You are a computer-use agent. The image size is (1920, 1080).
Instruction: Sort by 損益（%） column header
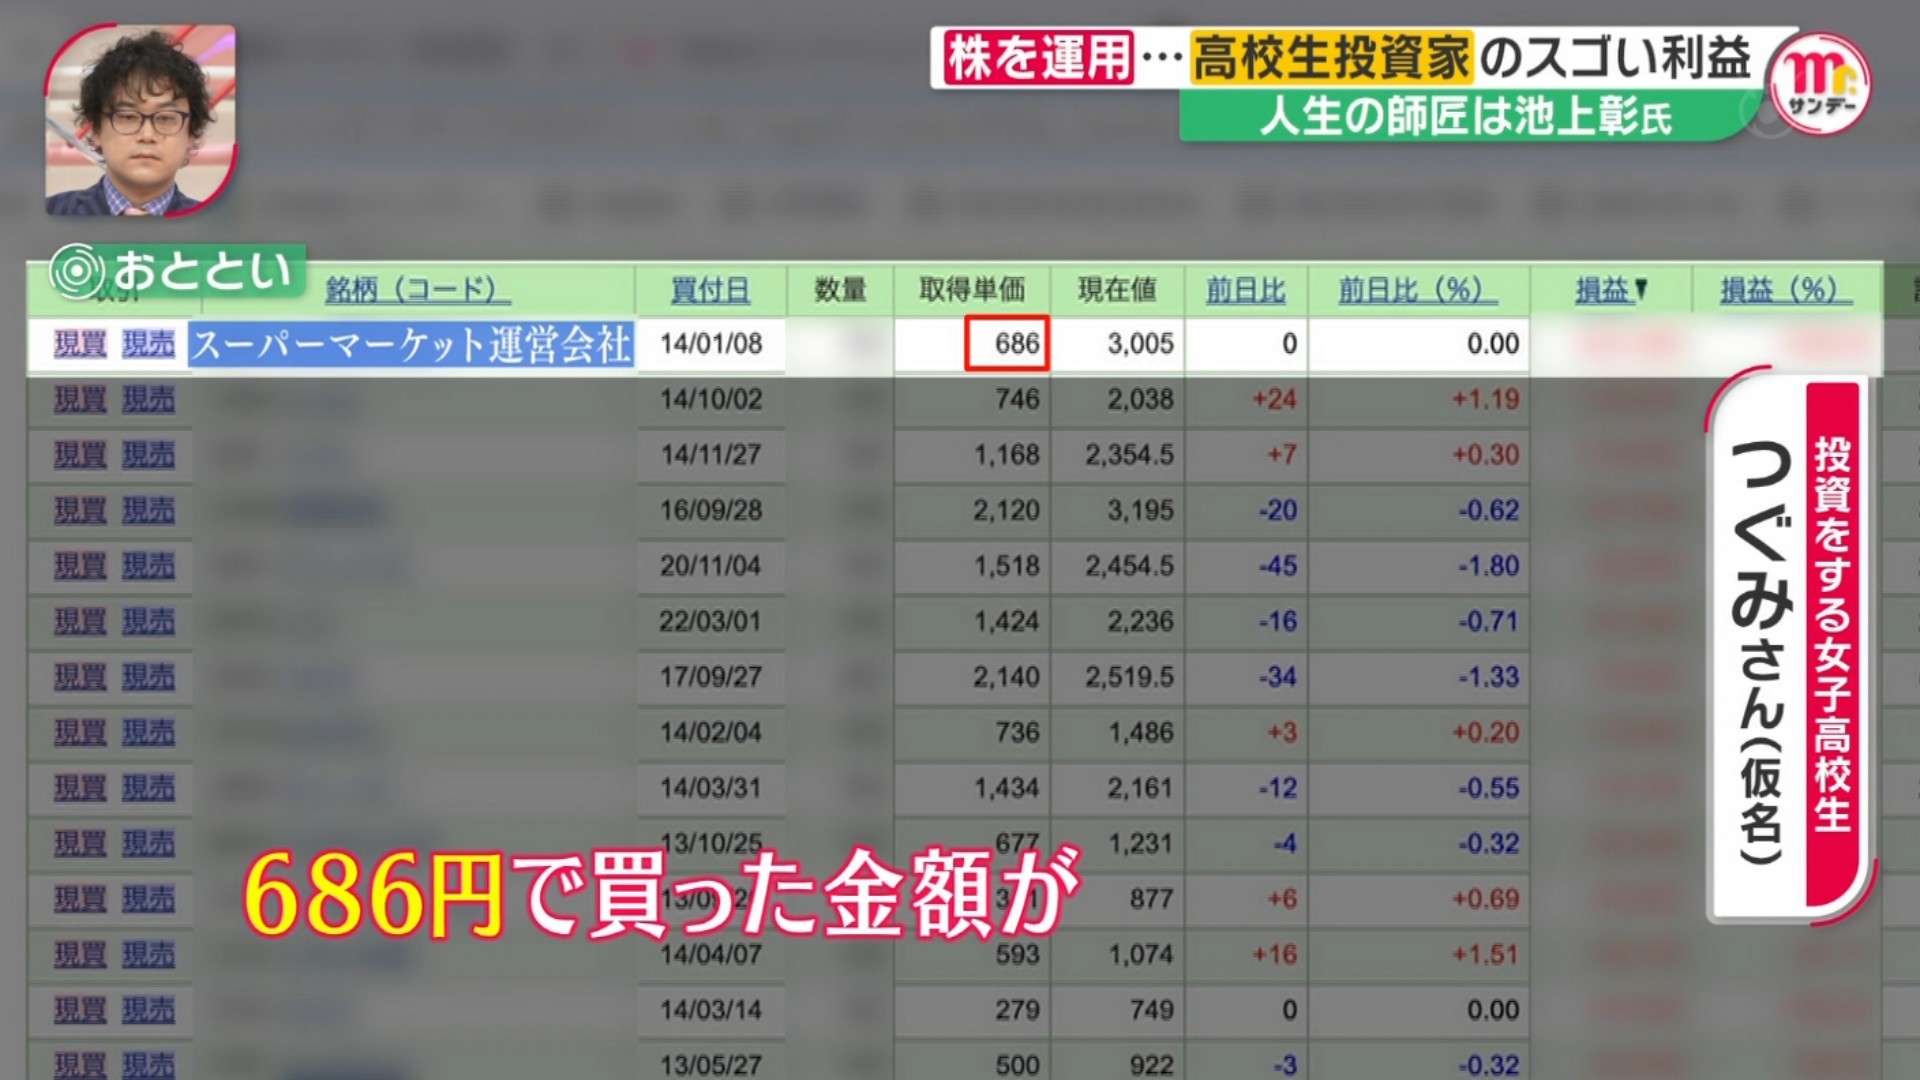point(1785,290)
